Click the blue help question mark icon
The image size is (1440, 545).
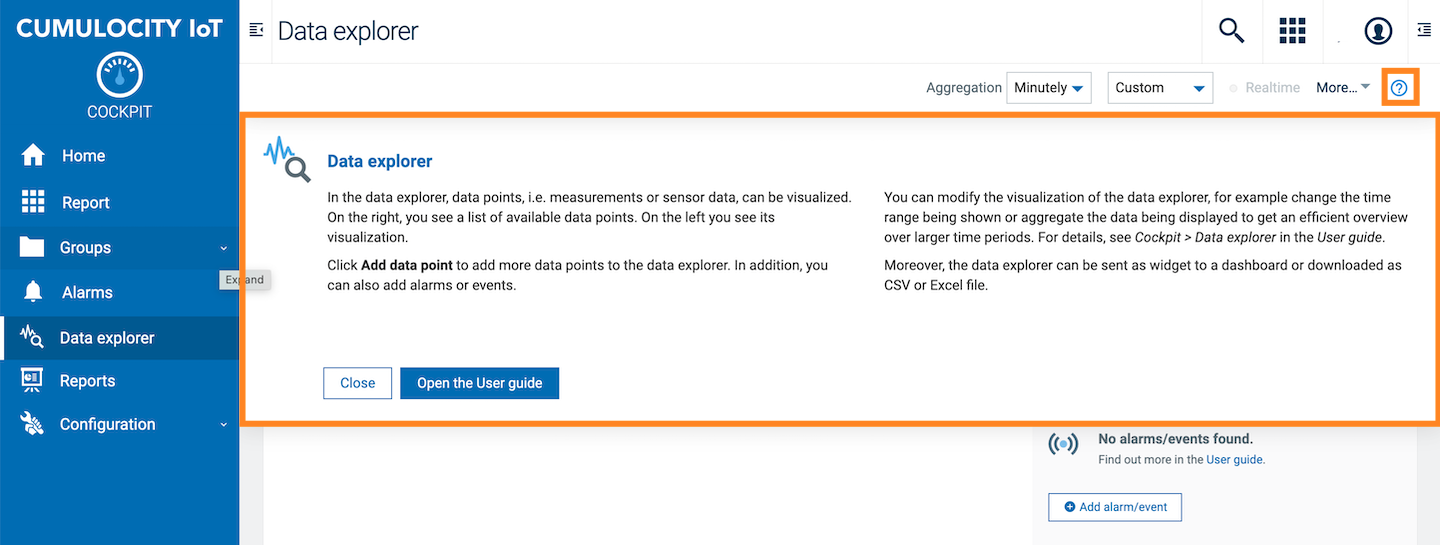[x=1399, y=88]
